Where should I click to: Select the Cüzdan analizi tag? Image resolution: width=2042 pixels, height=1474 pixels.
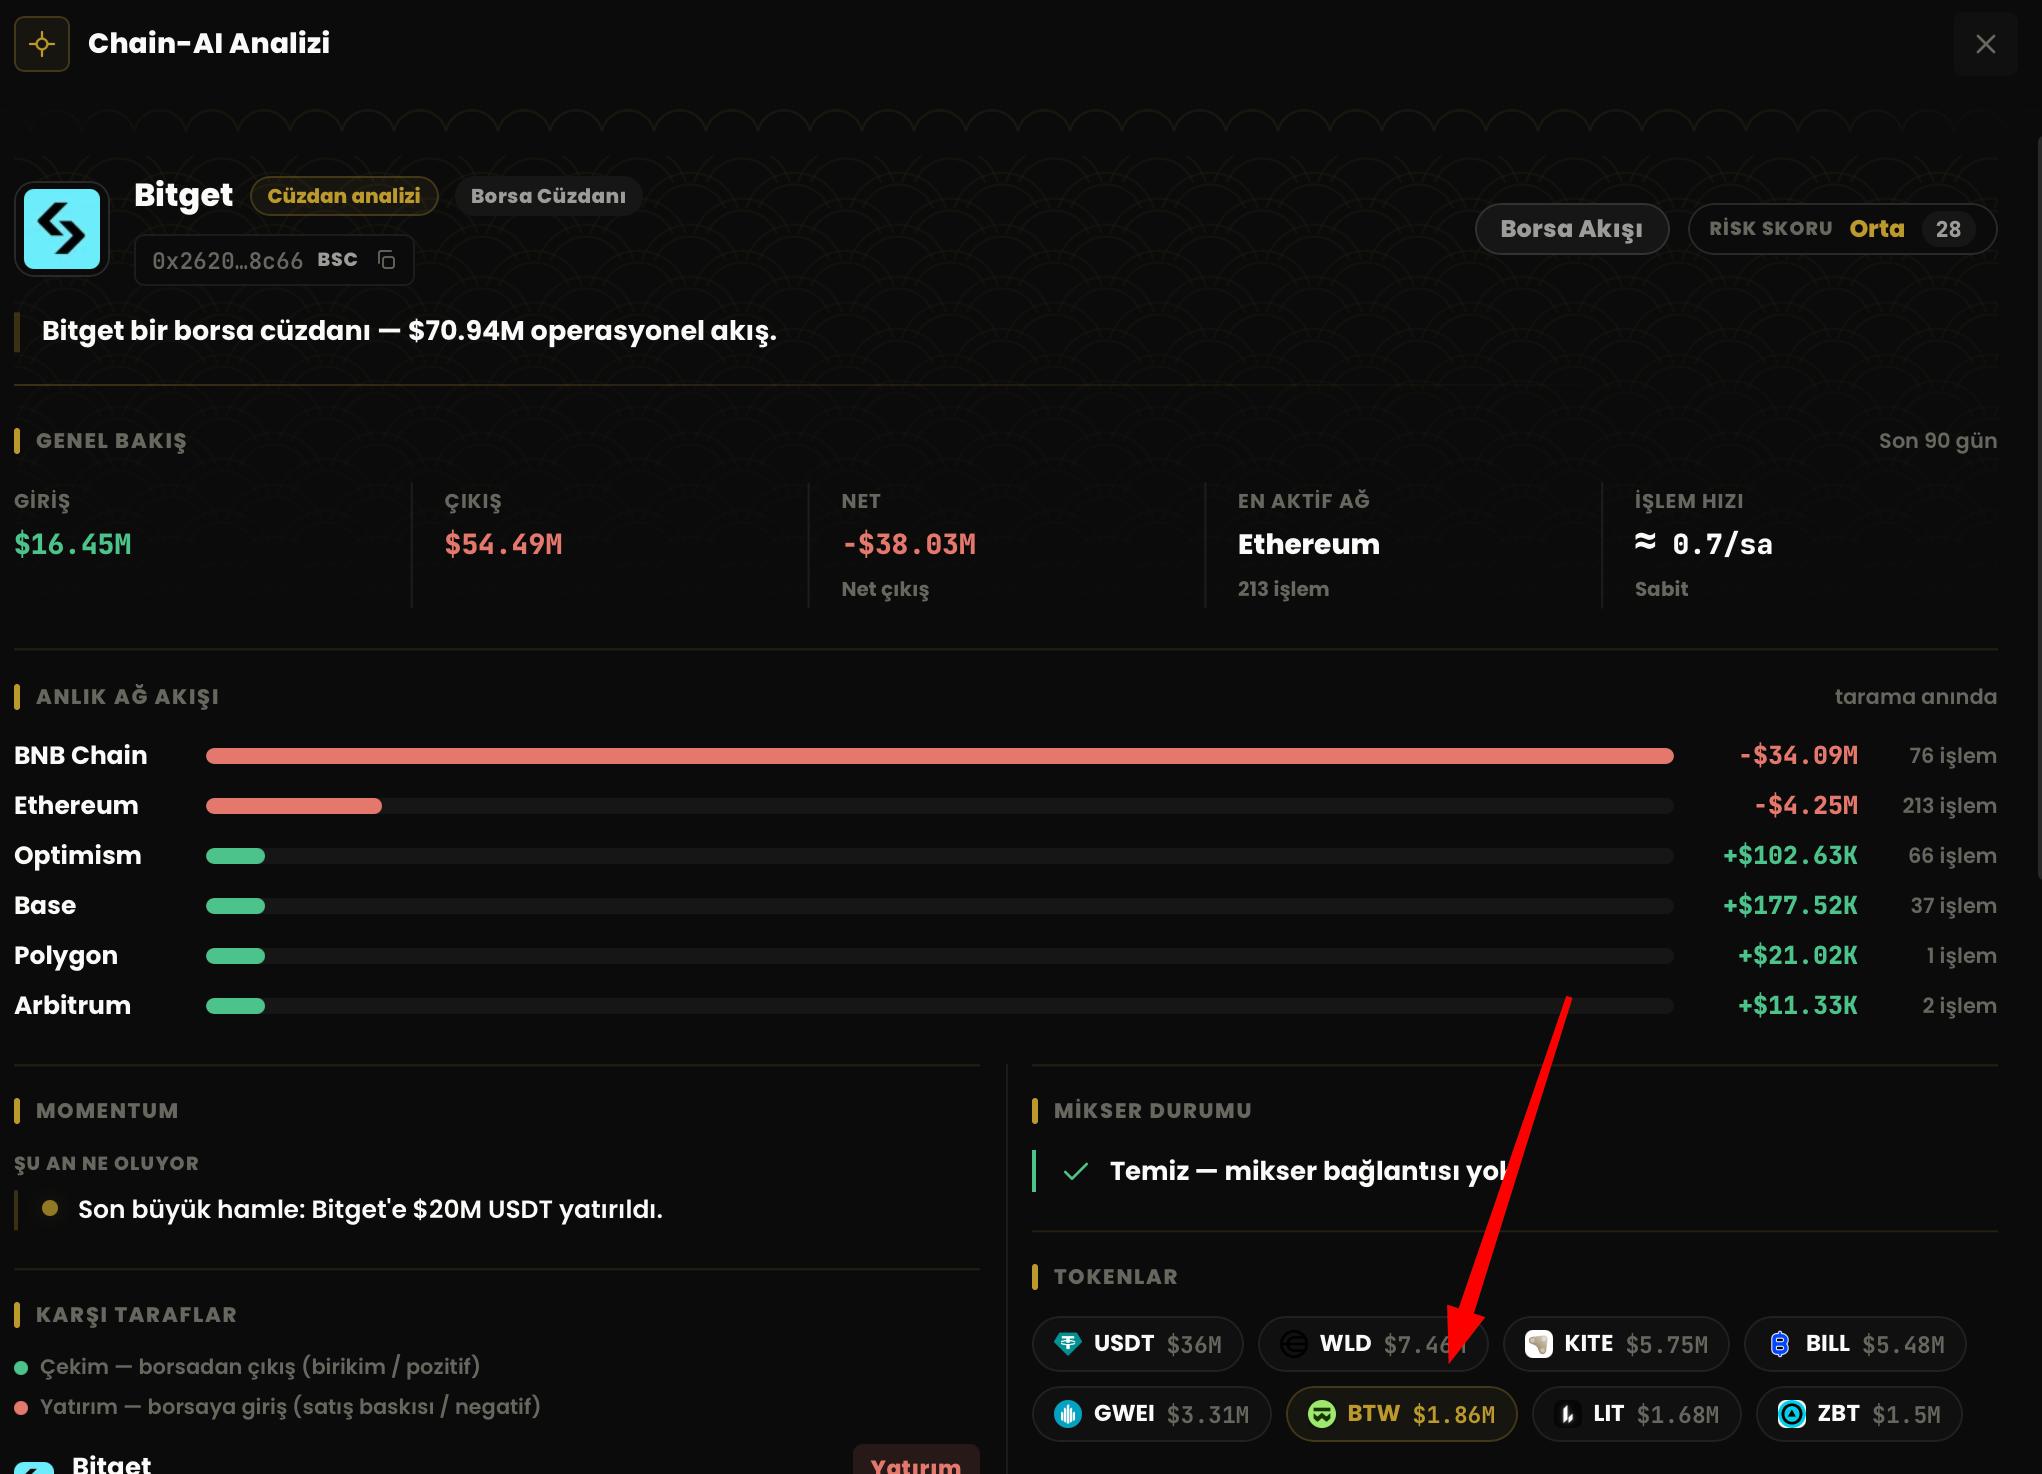pyautogui.click(x=344, y=196)
